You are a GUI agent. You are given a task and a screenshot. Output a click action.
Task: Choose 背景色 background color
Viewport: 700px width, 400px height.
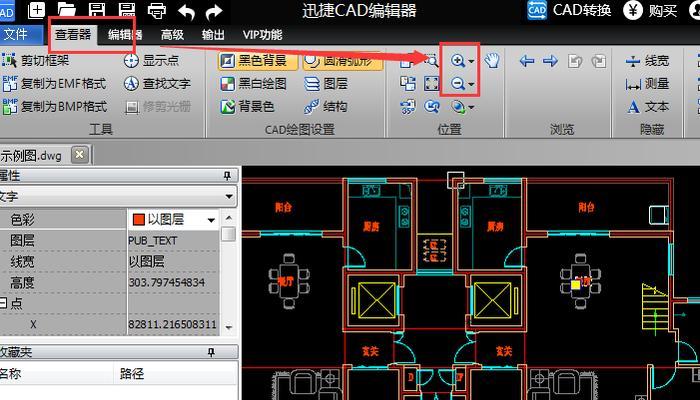pyautogui.click(x=247, y=107)
